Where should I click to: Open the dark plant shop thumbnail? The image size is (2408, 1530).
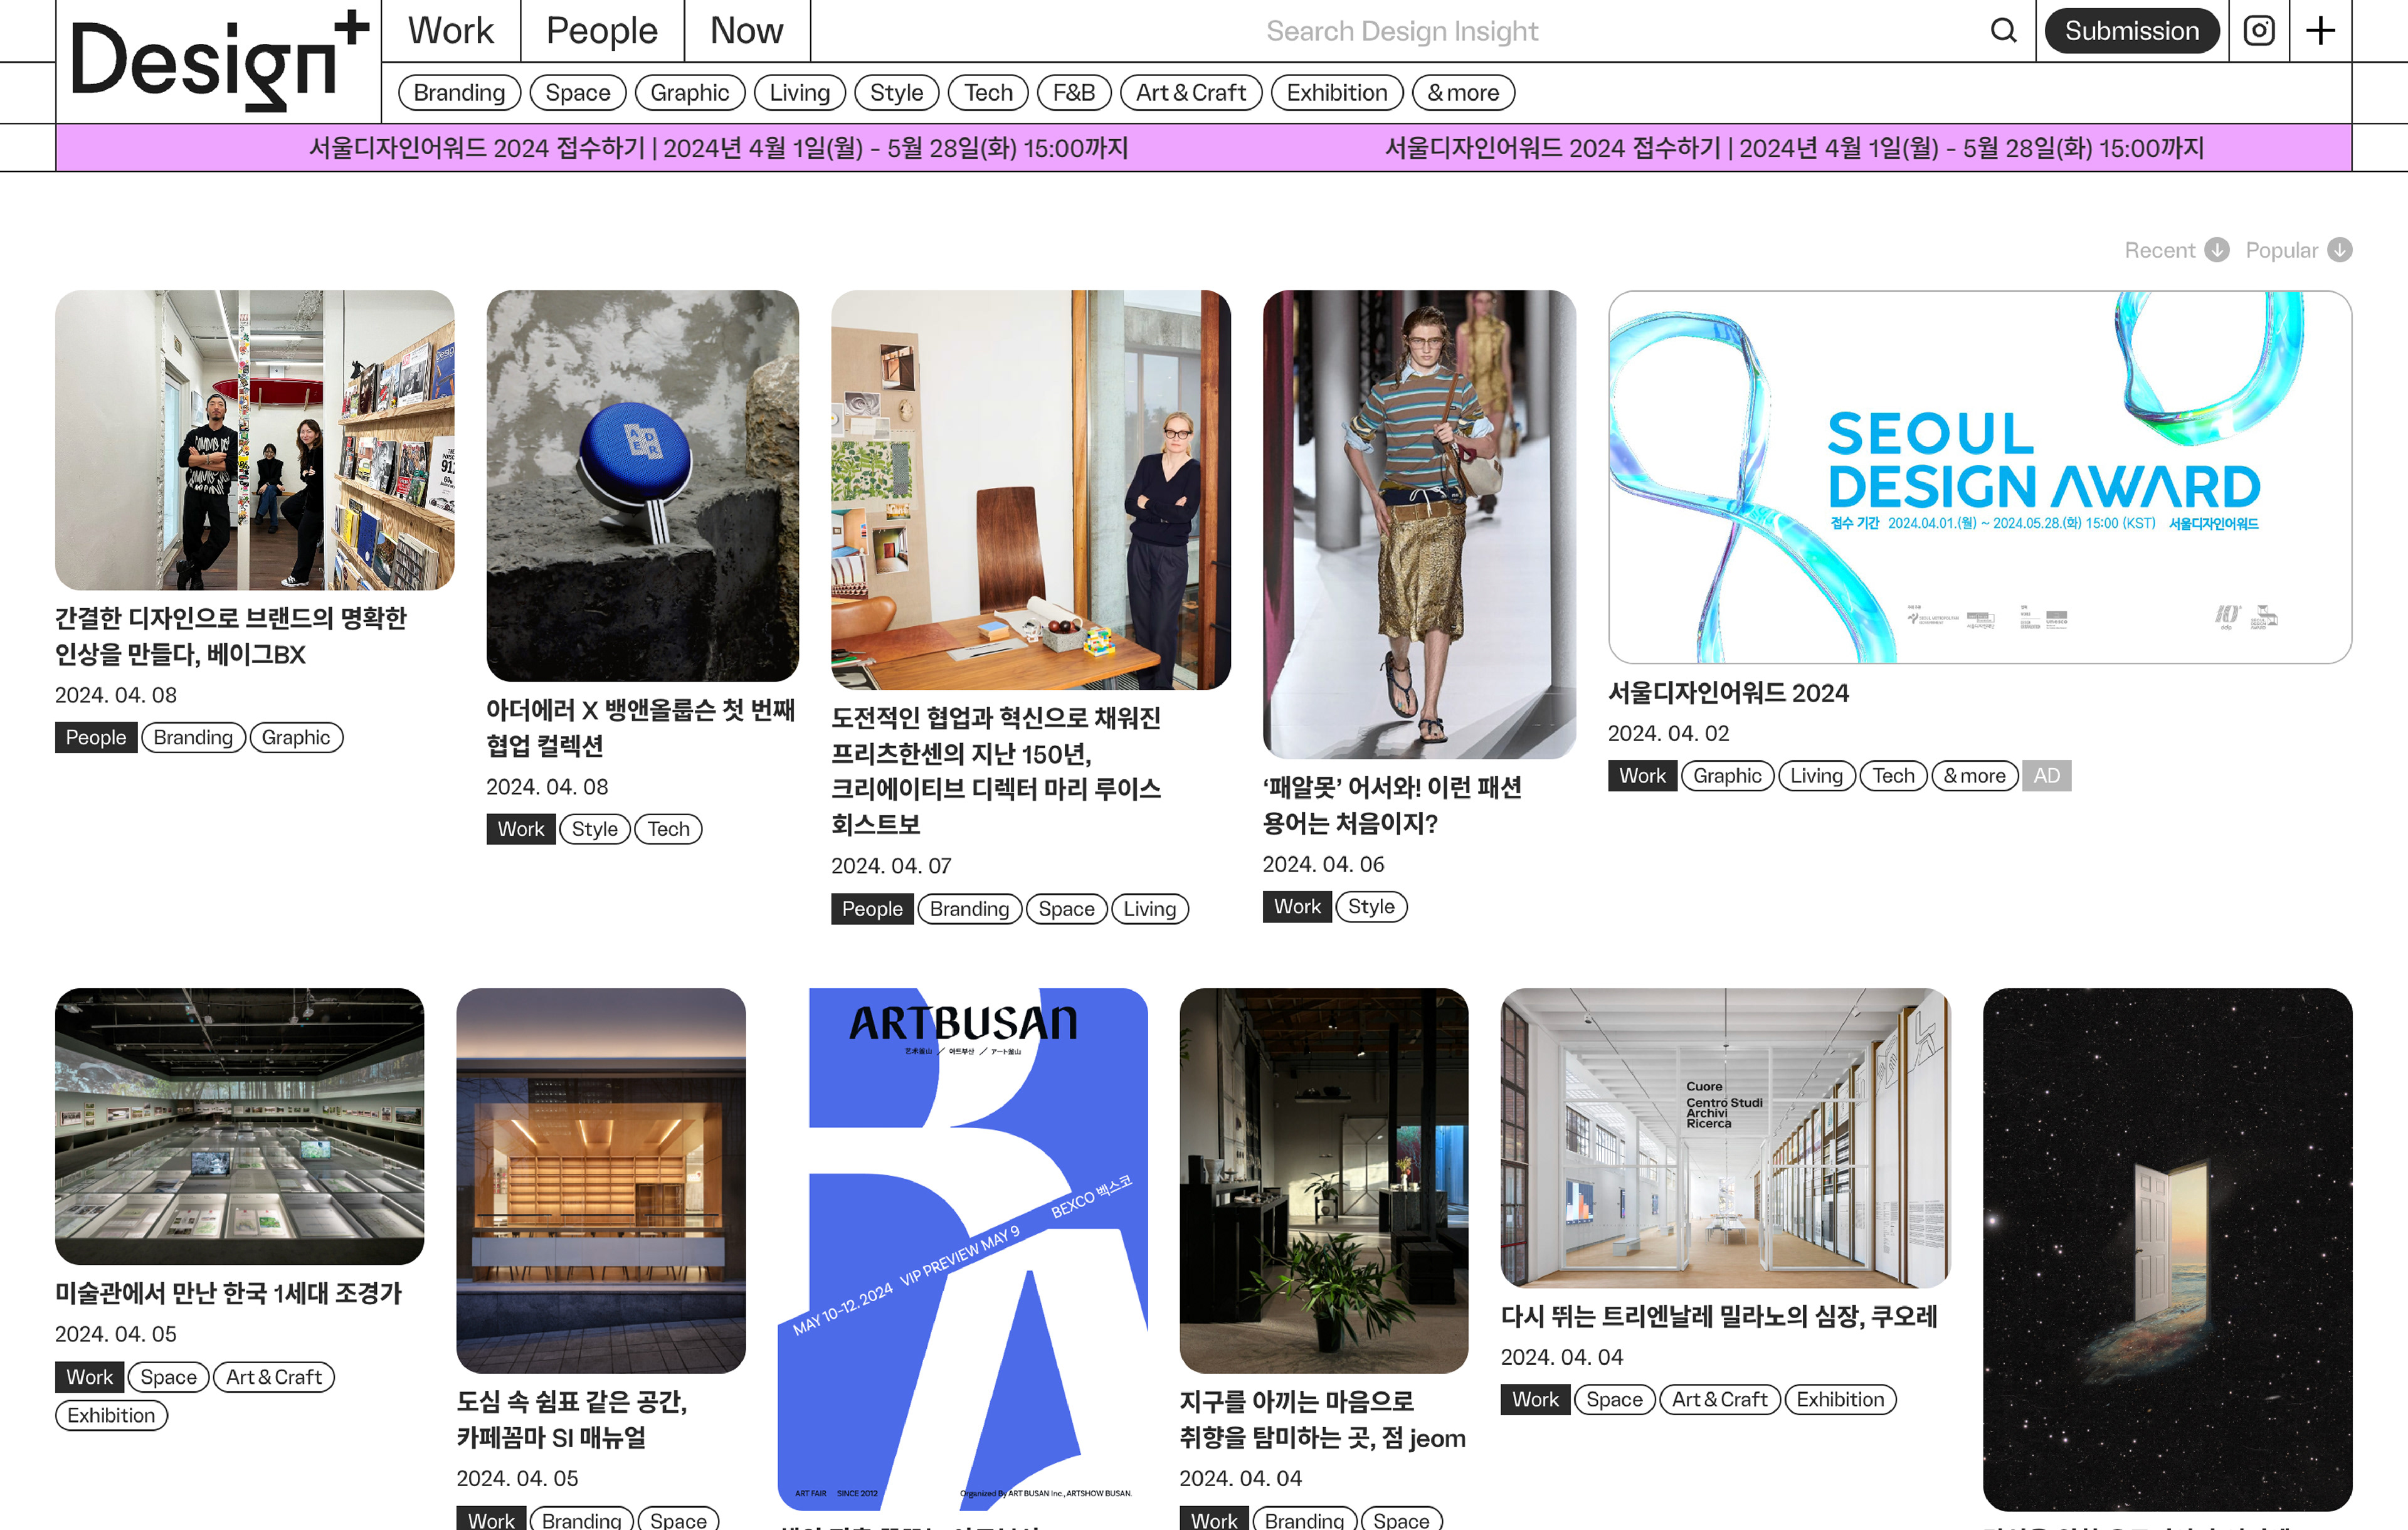(1324, 1180)
